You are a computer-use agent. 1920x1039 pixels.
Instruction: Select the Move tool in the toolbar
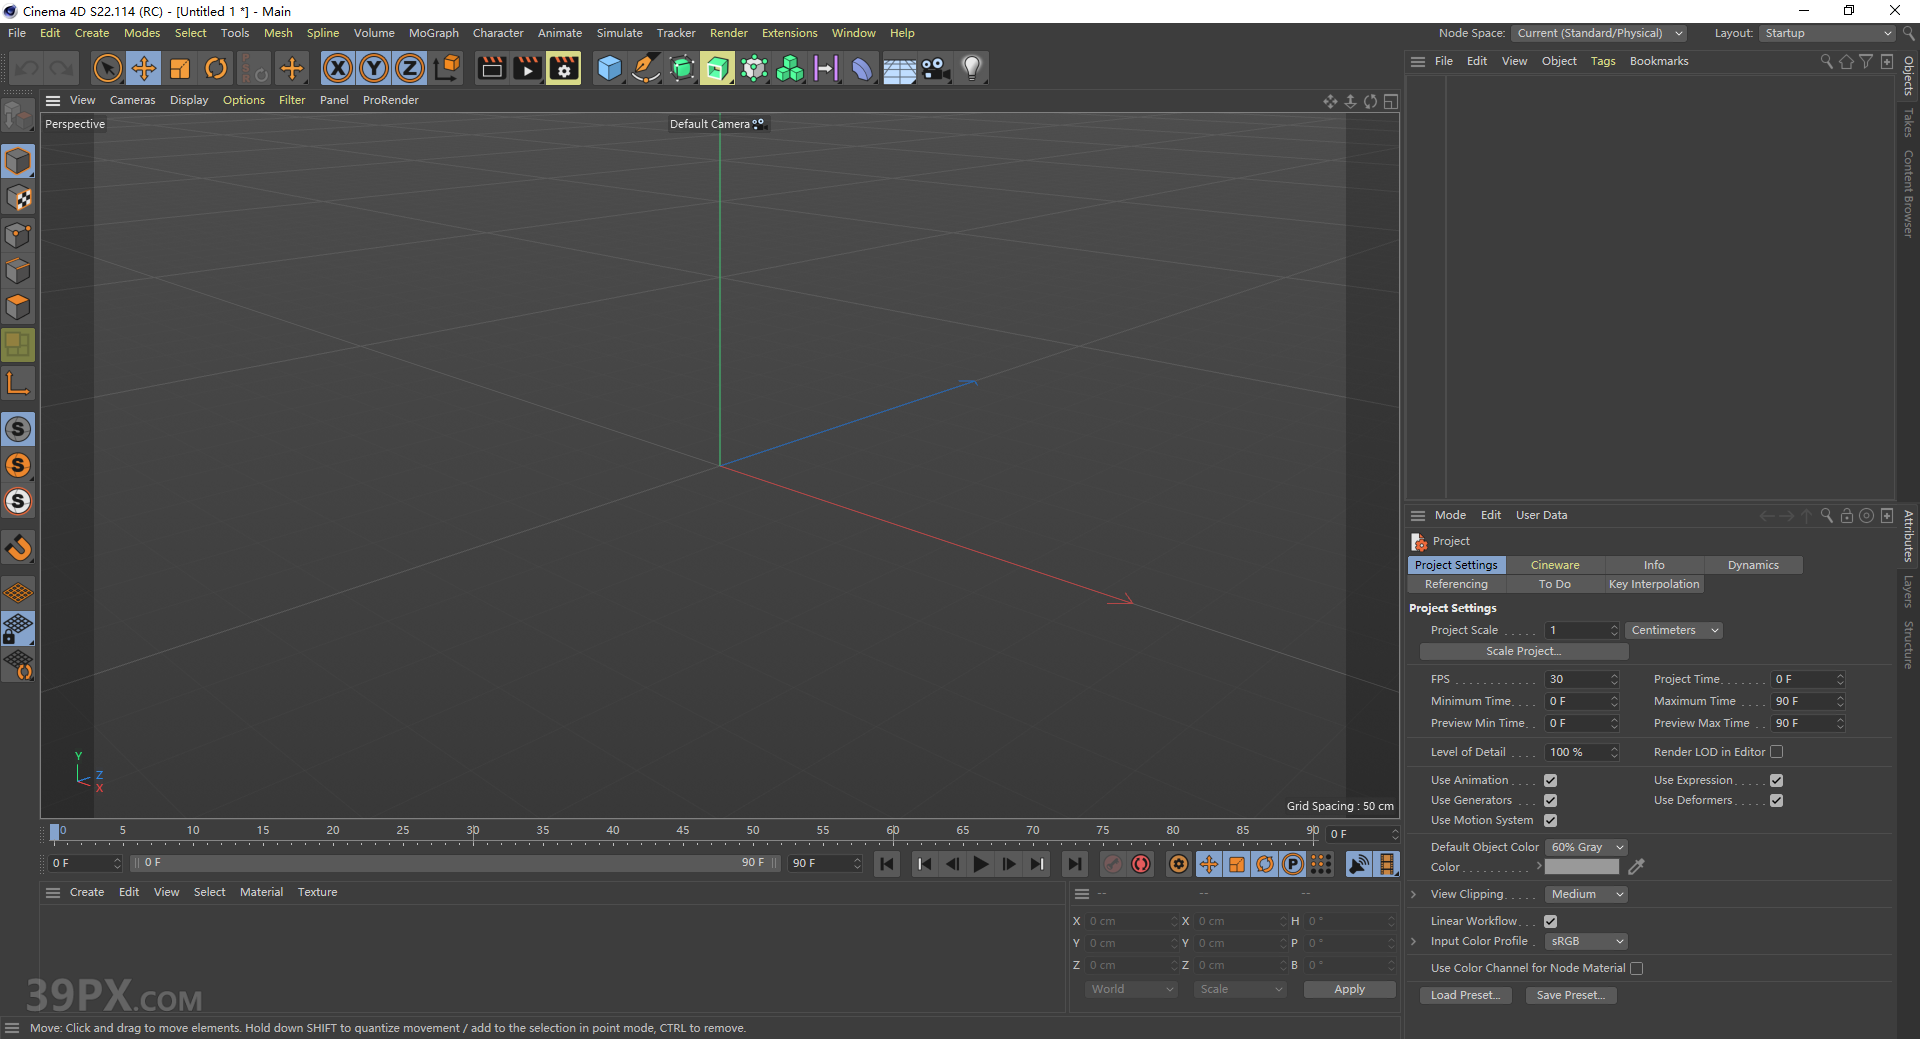click(143, 68)
